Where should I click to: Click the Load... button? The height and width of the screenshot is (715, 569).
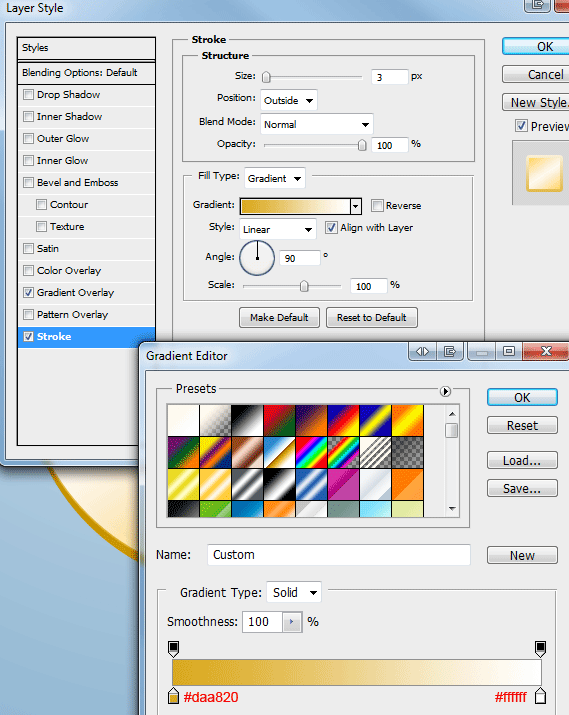tap(522, 461)
